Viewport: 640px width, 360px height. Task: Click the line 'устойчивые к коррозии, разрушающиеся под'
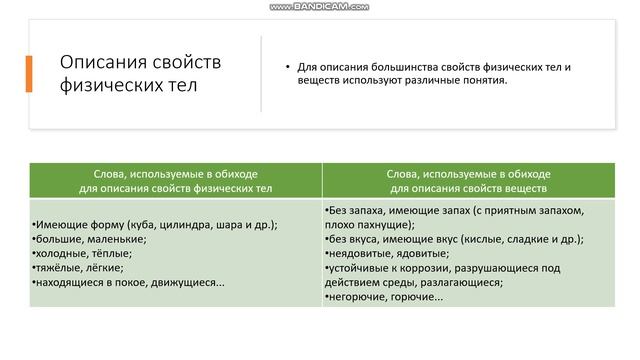pyautogui.click(x=442, y=268)
